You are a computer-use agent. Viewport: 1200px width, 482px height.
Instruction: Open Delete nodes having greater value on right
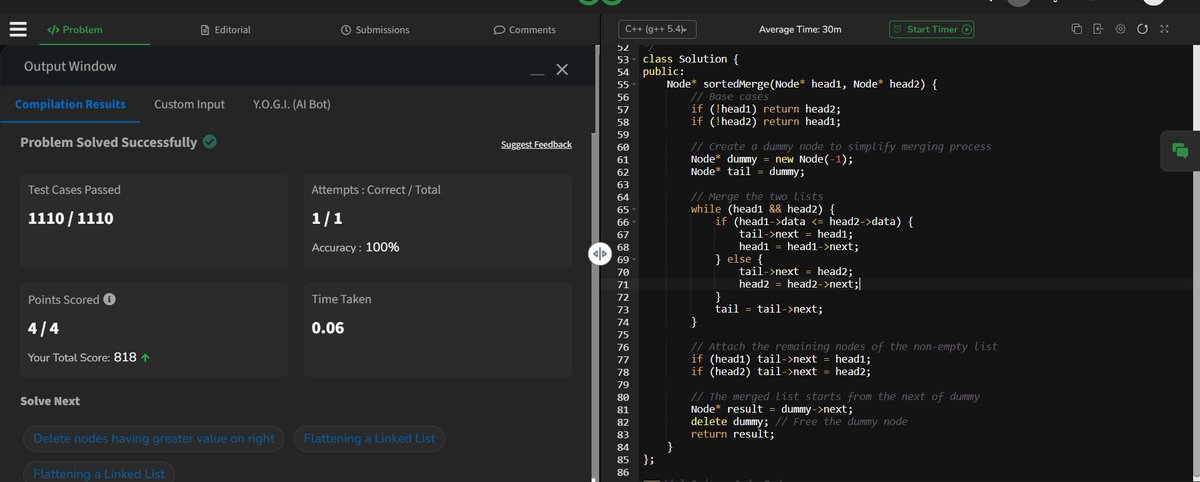(154, 439)
